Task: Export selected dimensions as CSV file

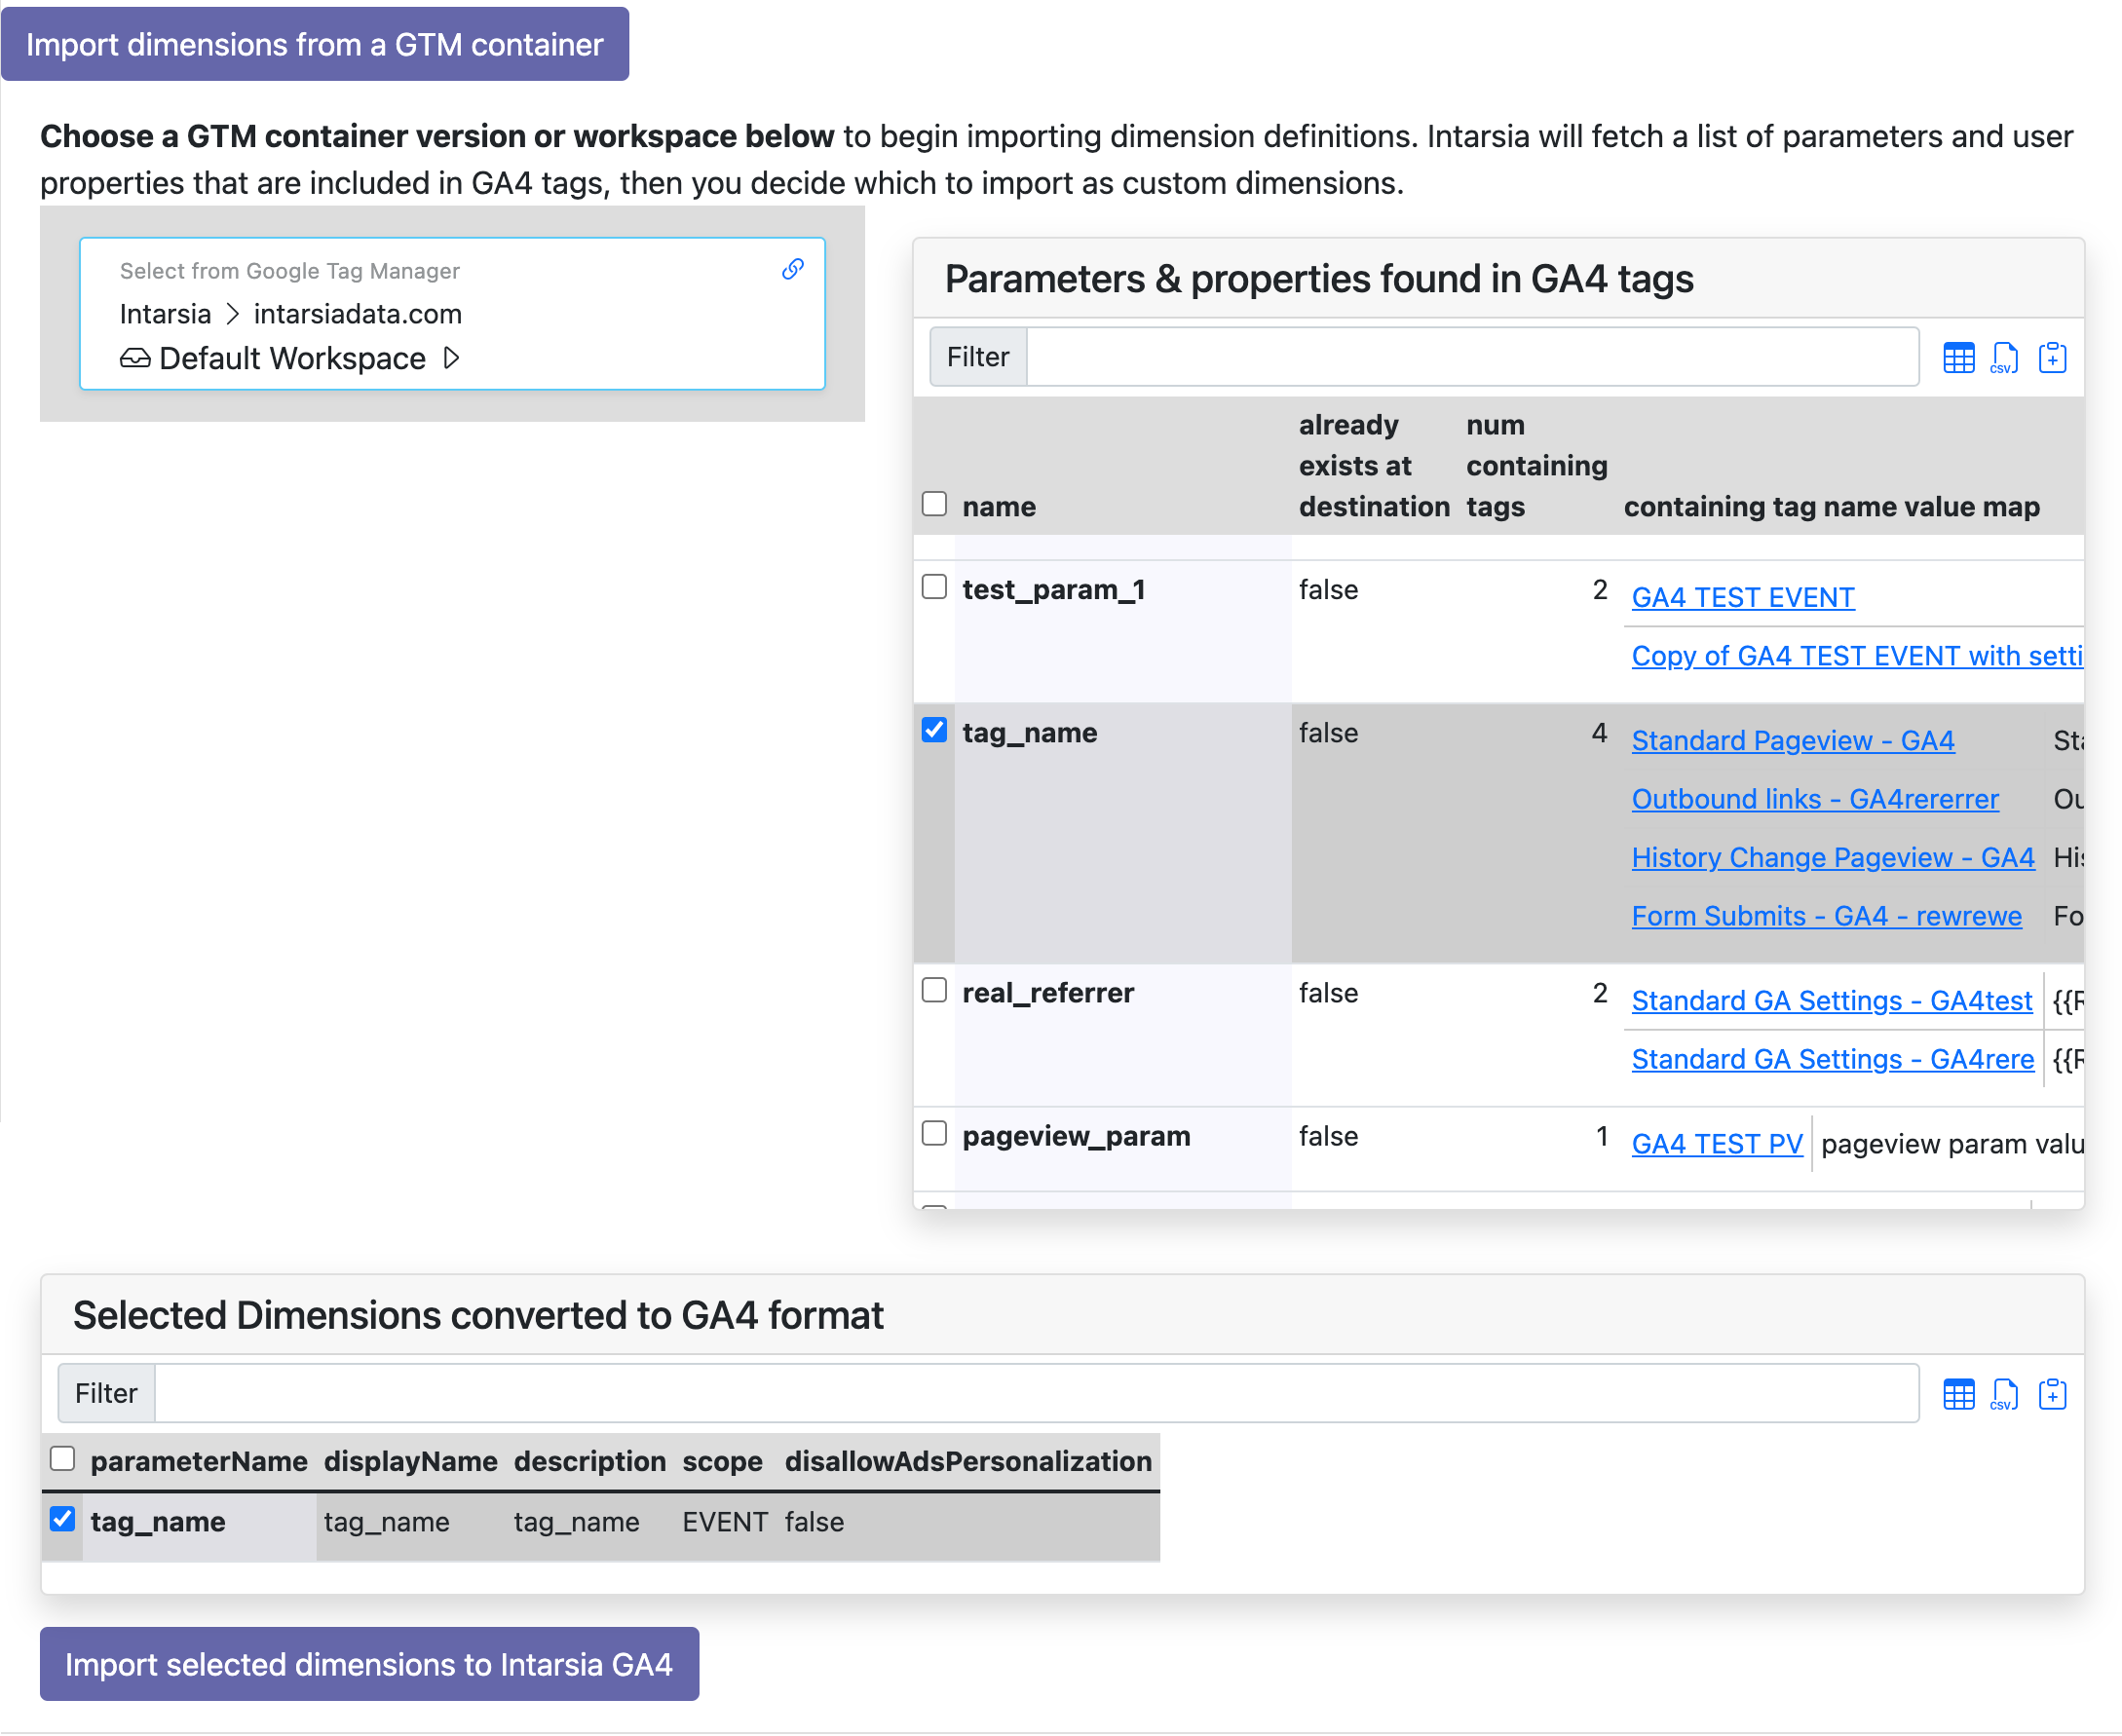Action: [2004, 1393]
